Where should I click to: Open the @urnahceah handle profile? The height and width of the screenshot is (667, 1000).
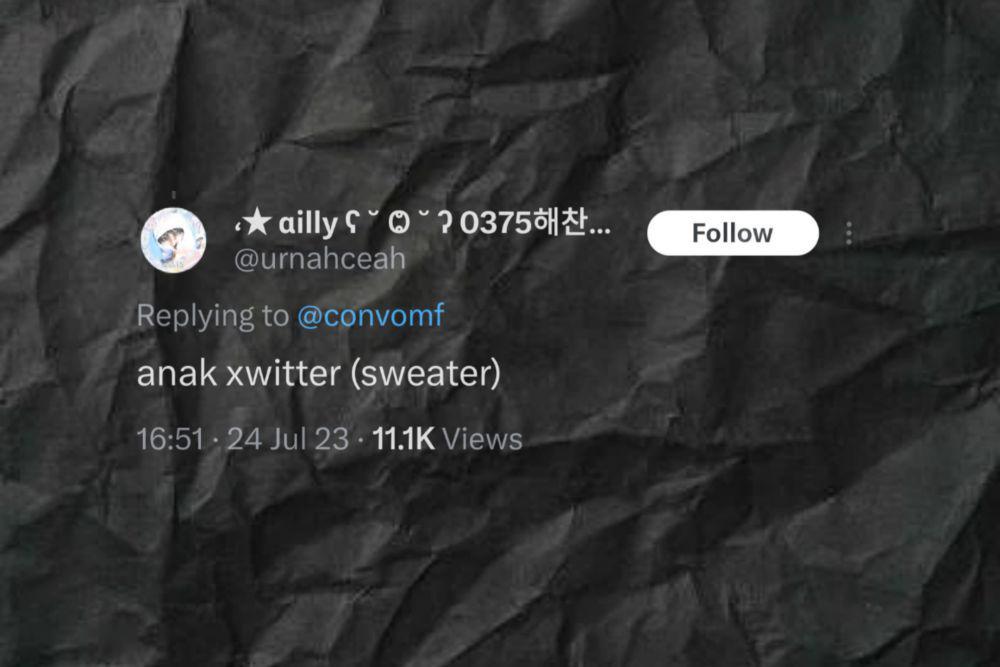320,258
